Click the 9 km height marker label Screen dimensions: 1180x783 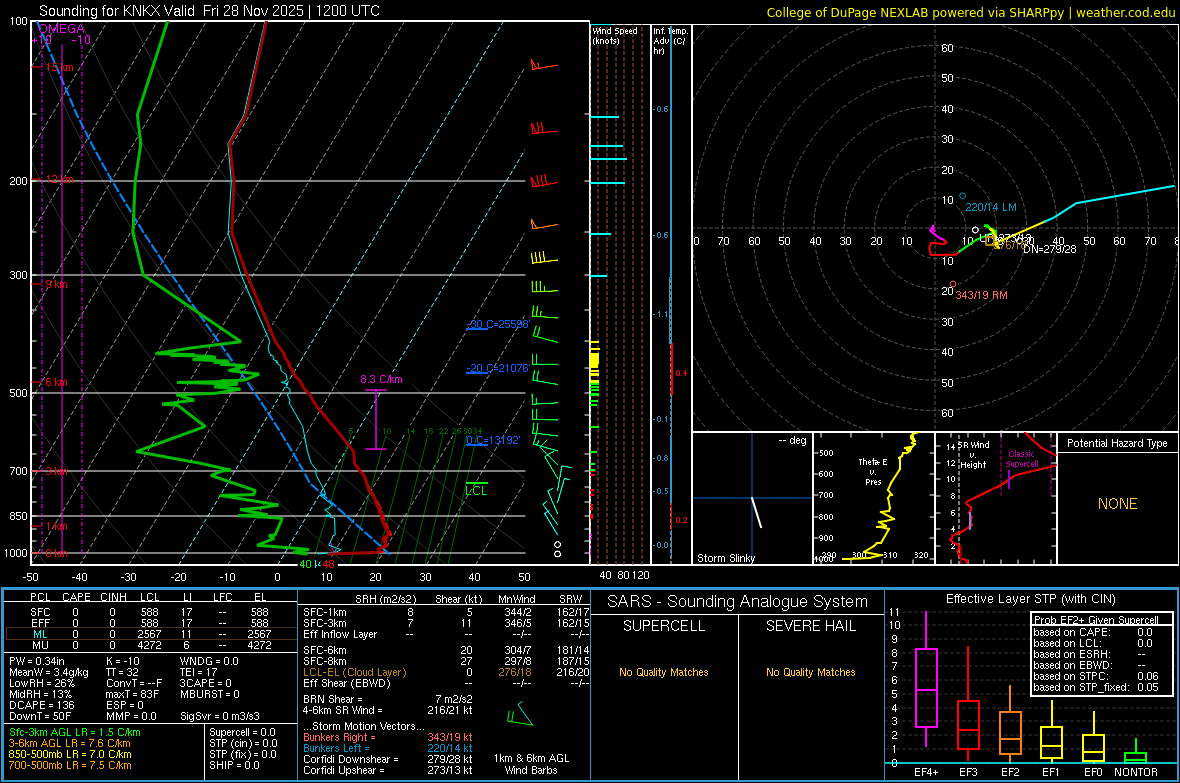coord(56,285)
